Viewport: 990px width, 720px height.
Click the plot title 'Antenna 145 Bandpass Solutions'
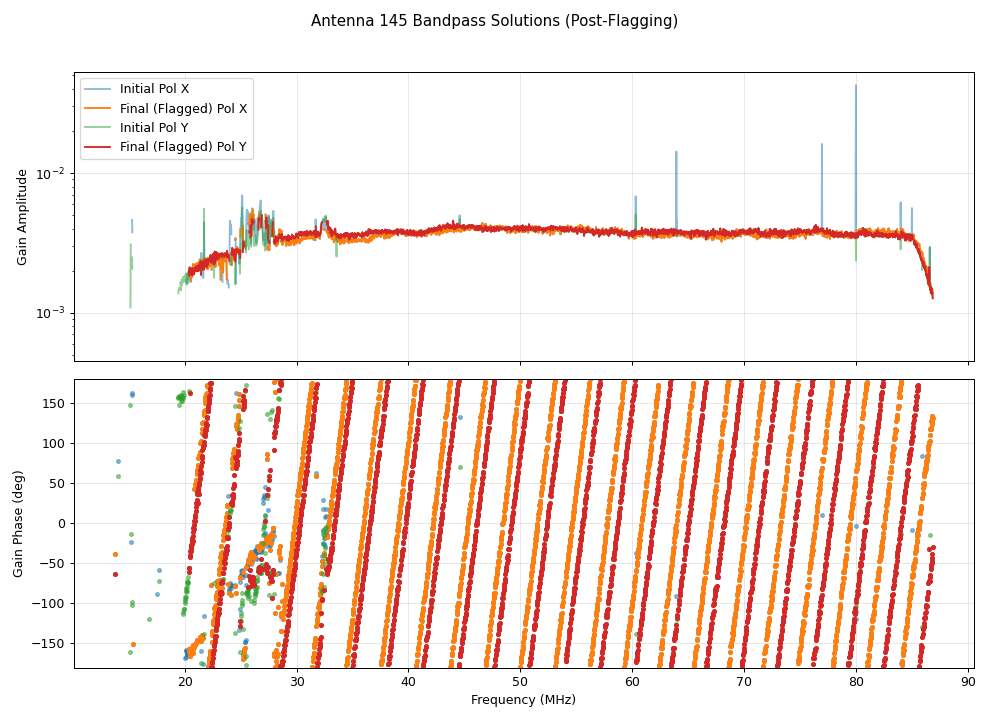[494, 21]
